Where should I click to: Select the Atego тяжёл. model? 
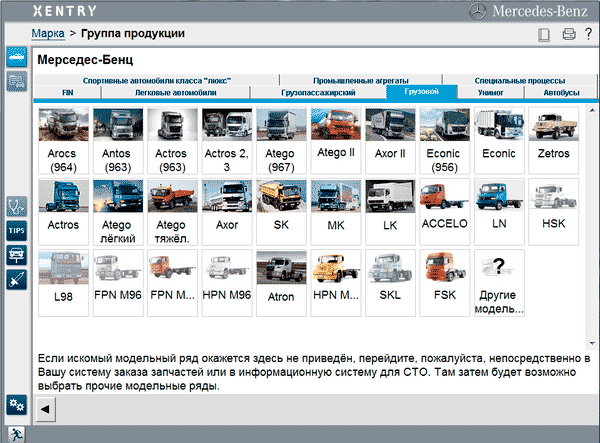coord(172,212)
